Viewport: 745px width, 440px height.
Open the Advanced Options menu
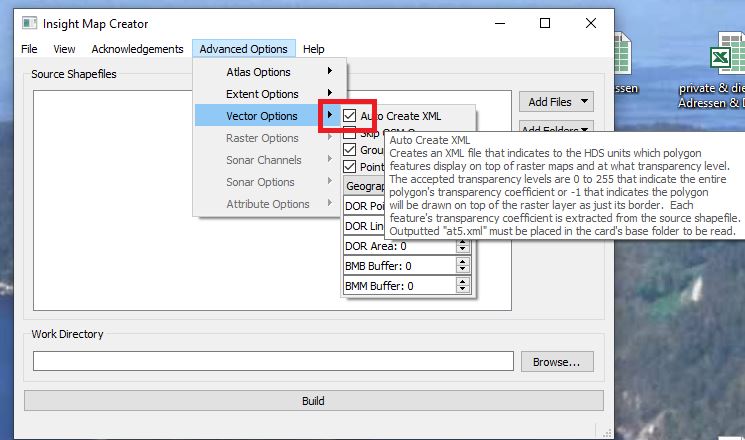[x=243, y=49]
